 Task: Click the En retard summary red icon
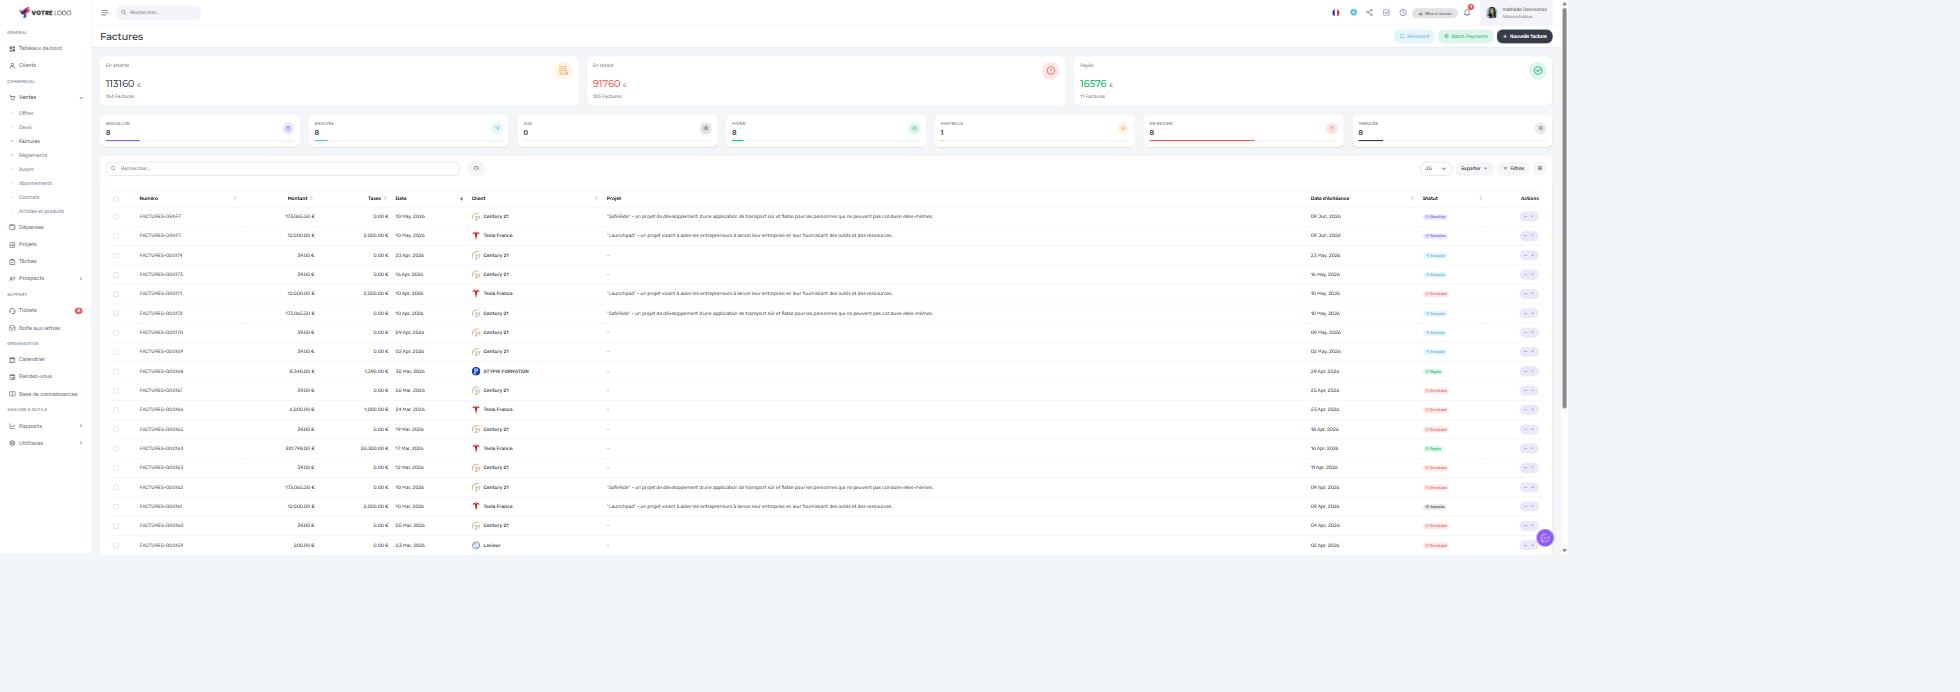[x=1050, y=71]
